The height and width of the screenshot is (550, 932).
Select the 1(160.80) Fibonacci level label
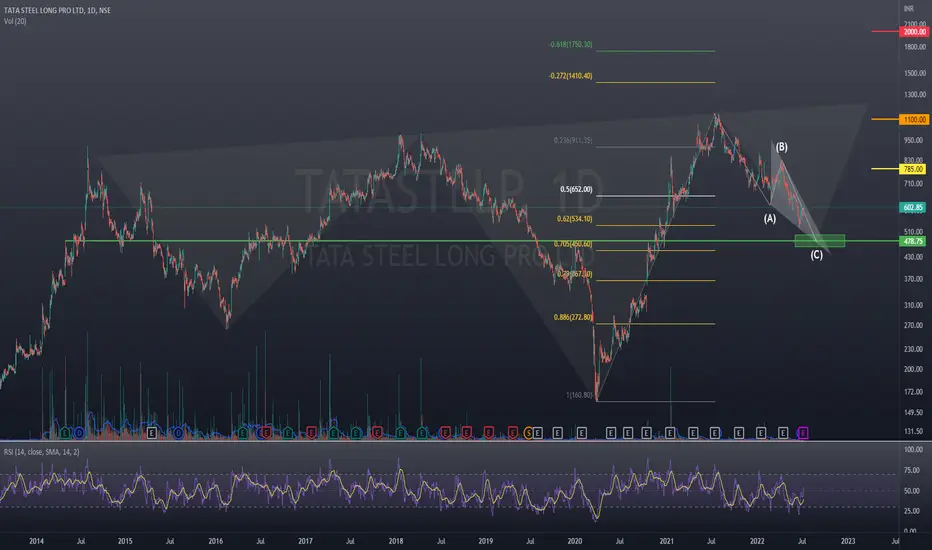[x=579, y=395]
